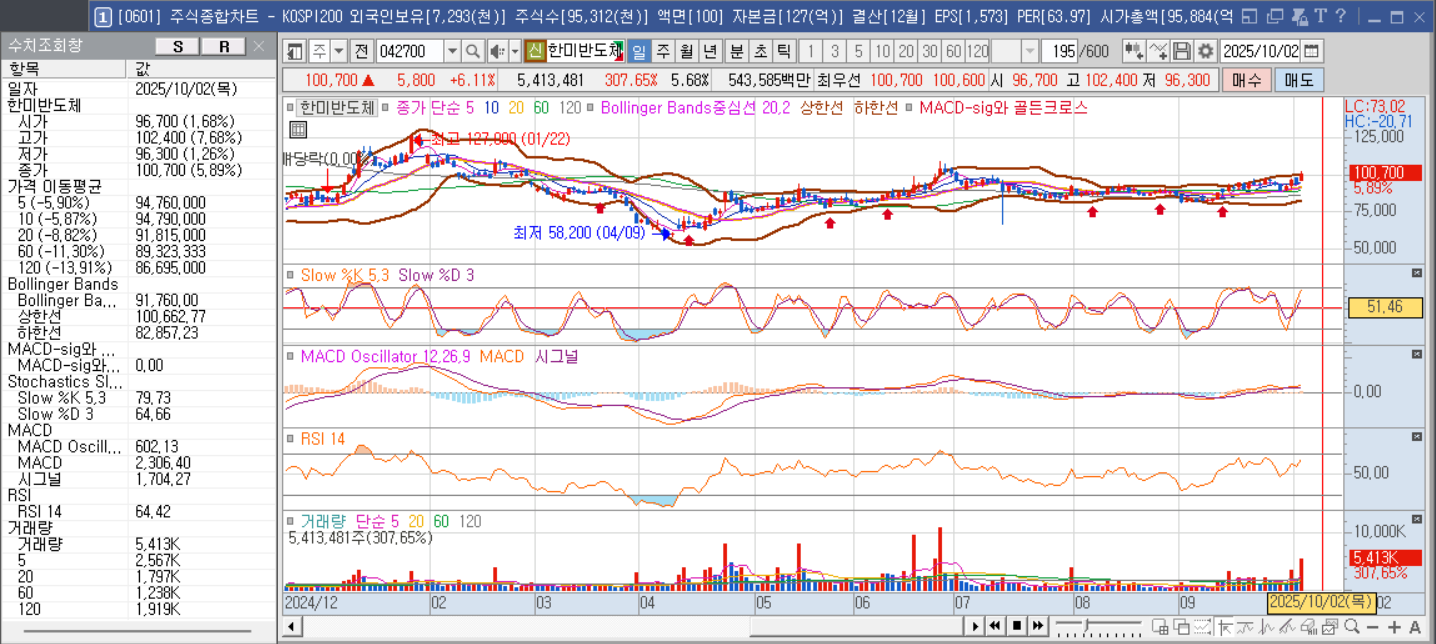Screen dimensions: 1436x644
Task: Select the 30 interval button
Action: point(930,52)
